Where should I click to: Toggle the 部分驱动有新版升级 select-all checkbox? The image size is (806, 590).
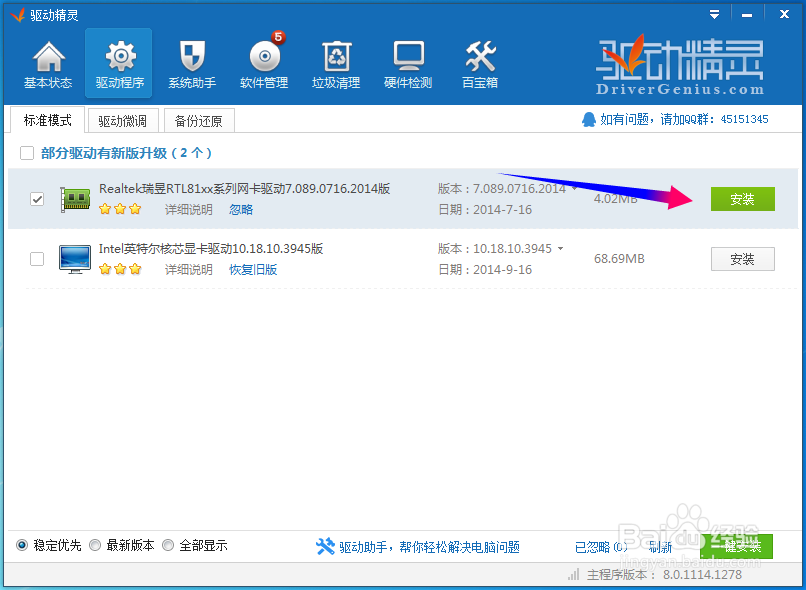27,153
